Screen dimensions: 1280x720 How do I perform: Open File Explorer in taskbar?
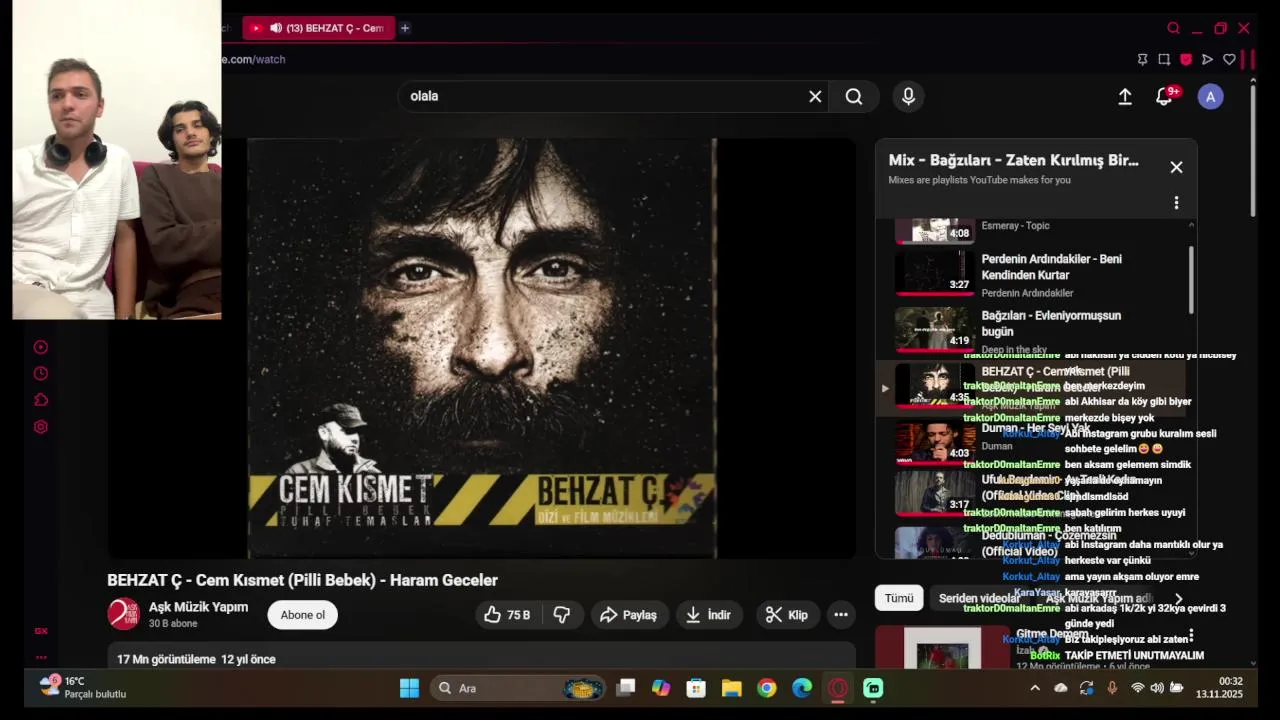731,688
